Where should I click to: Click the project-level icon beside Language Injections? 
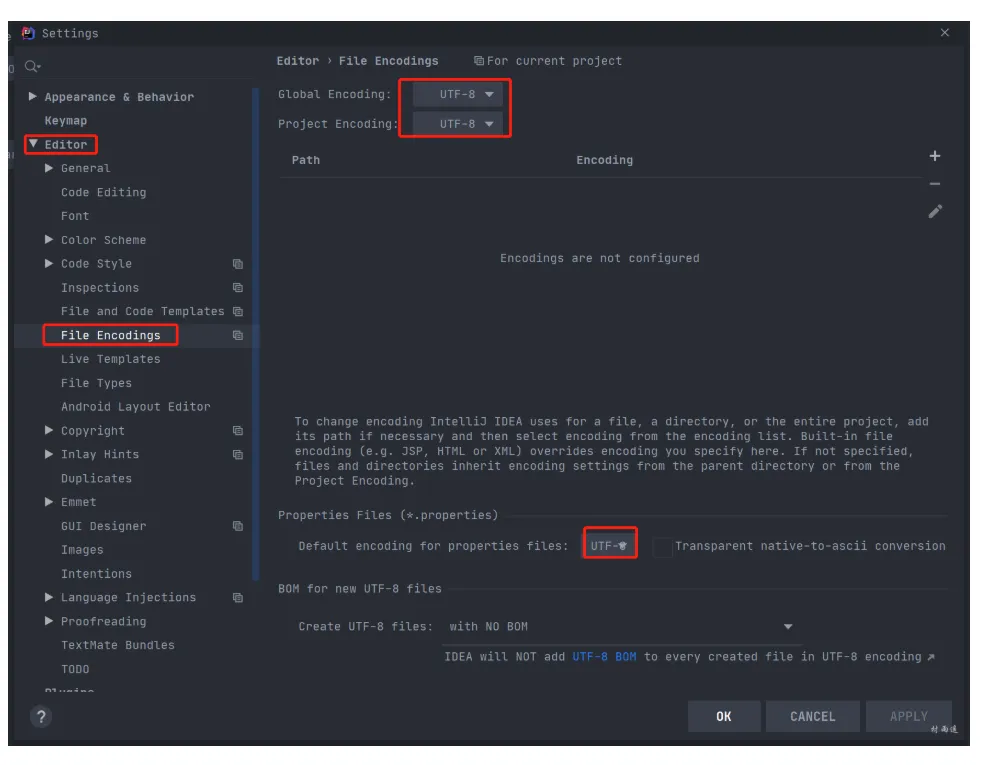point(237,598)
